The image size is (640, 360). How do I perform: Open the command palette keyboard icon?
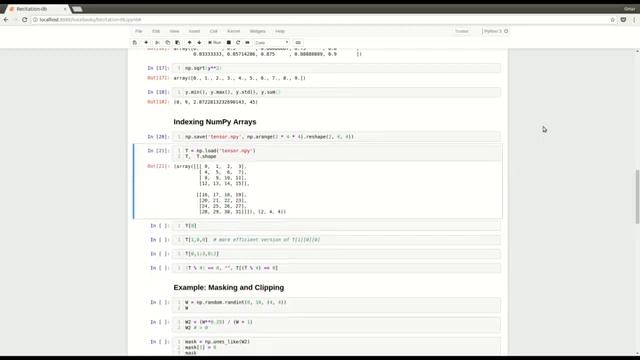[298, 42]
